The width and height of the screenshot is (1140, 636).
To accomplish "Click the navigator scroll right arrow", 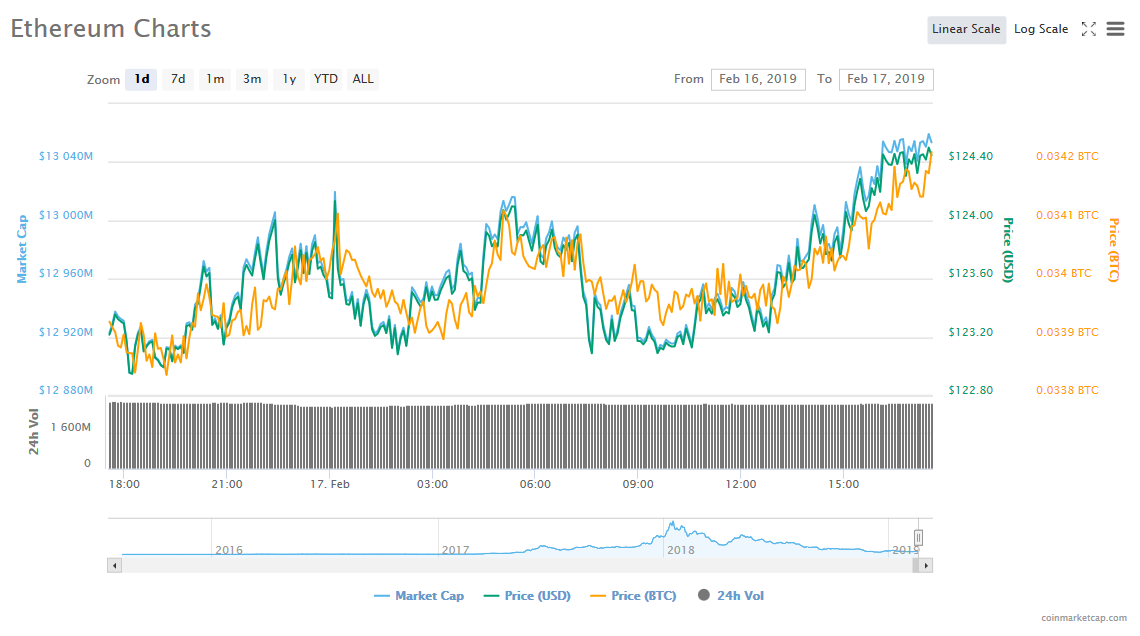I will coord(926,565).
